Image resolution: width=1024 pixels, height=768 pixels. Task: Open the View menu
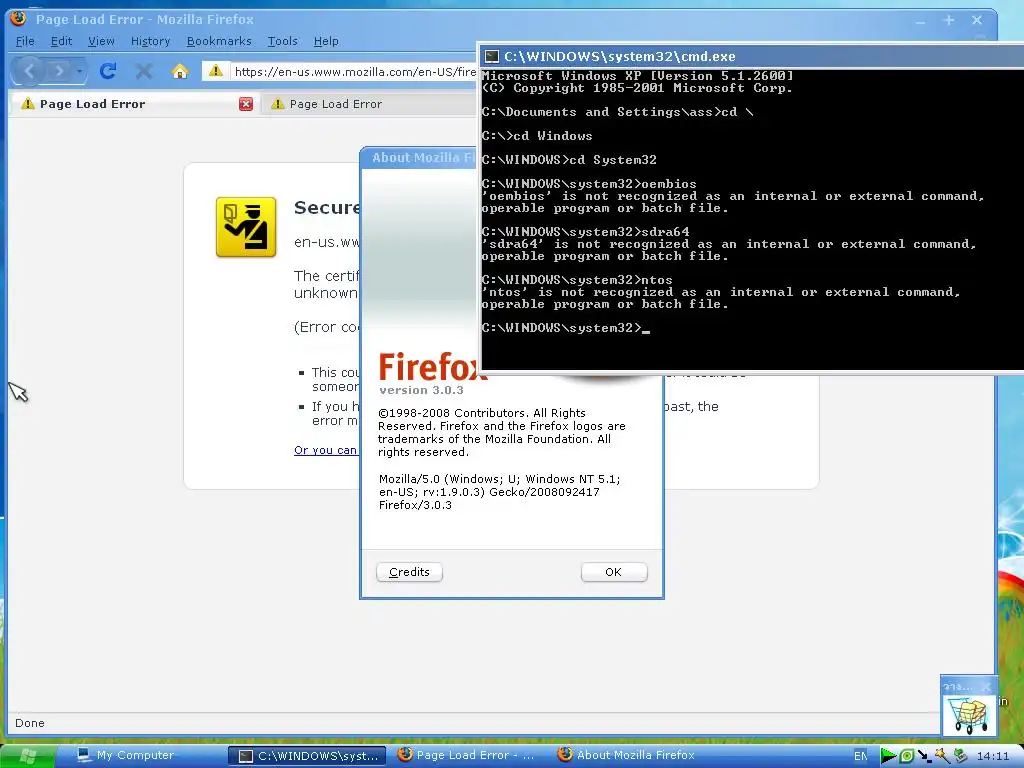coord(101,41)
